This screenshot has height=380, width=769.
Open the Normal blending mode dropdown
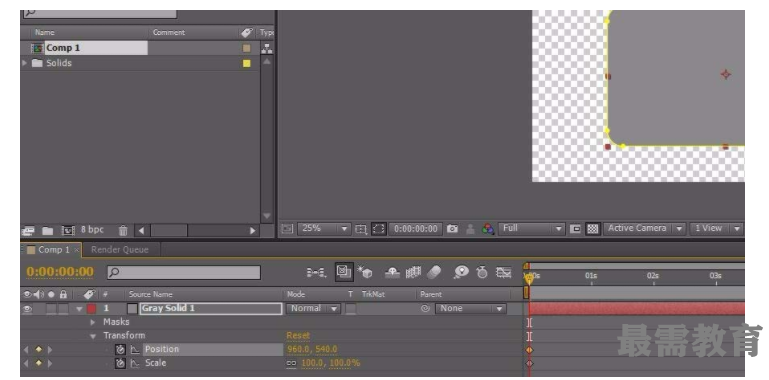coord(313,308)
